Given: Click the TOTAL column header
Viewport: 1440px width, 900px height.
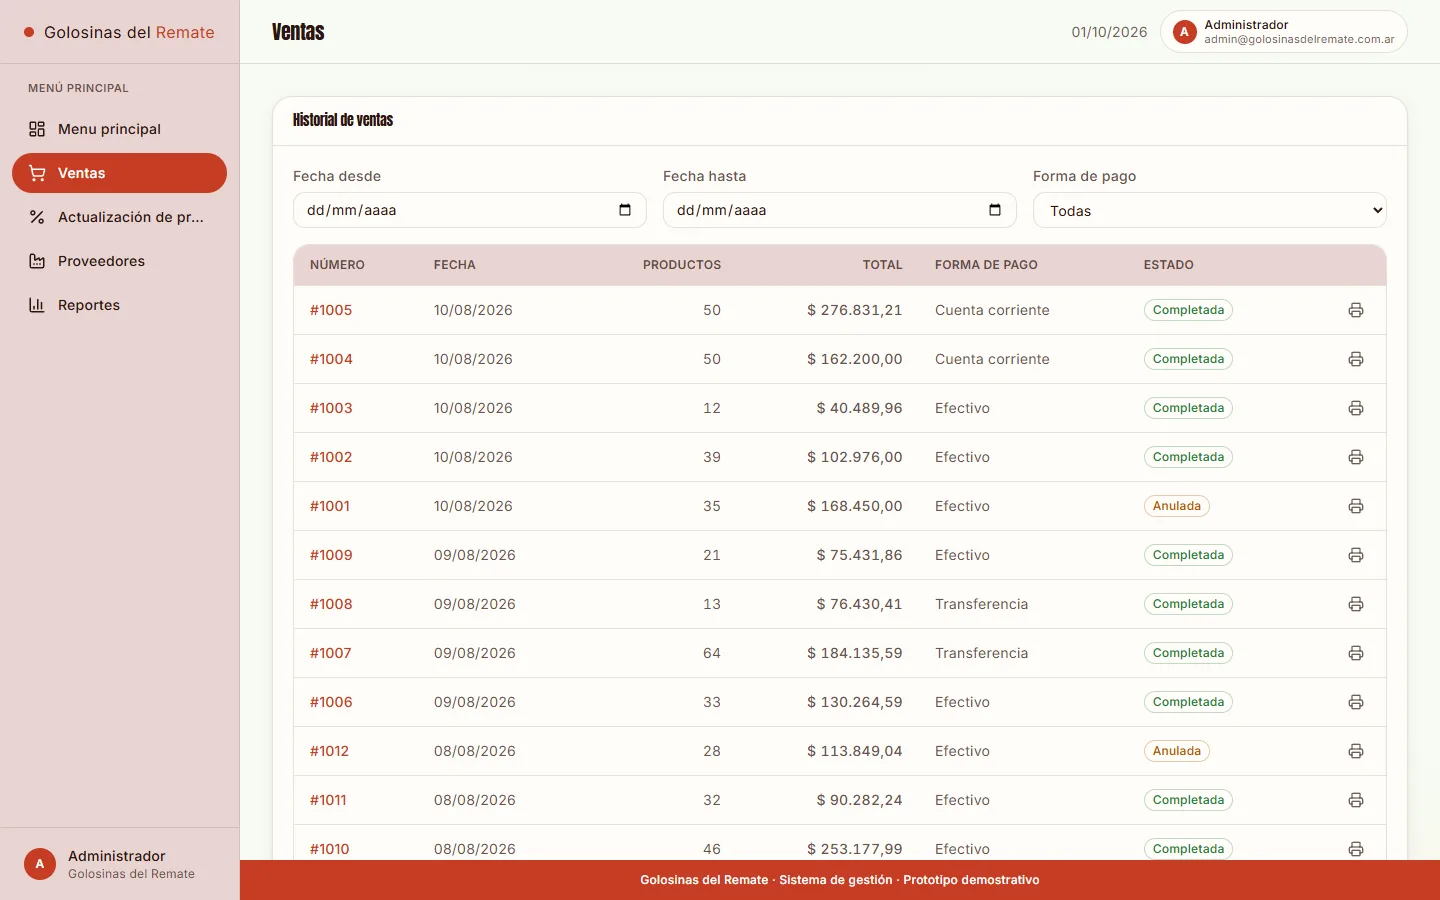Looking at the screenshot, I should pos(883,265).
